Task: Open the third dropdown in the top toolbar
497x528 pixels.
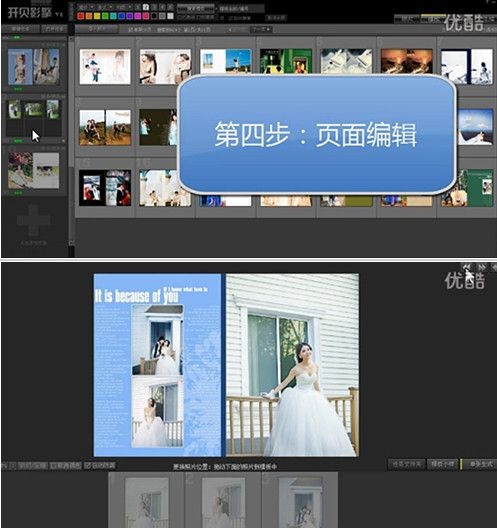Action: point(123,7)
